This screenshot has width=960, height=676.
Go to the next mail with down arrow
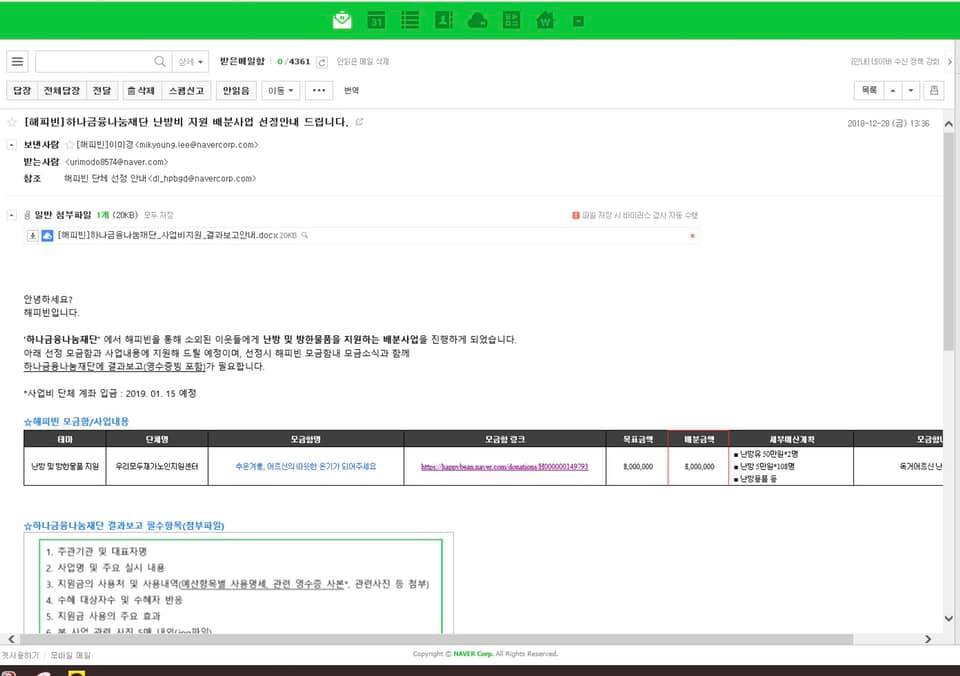[910, 91]
